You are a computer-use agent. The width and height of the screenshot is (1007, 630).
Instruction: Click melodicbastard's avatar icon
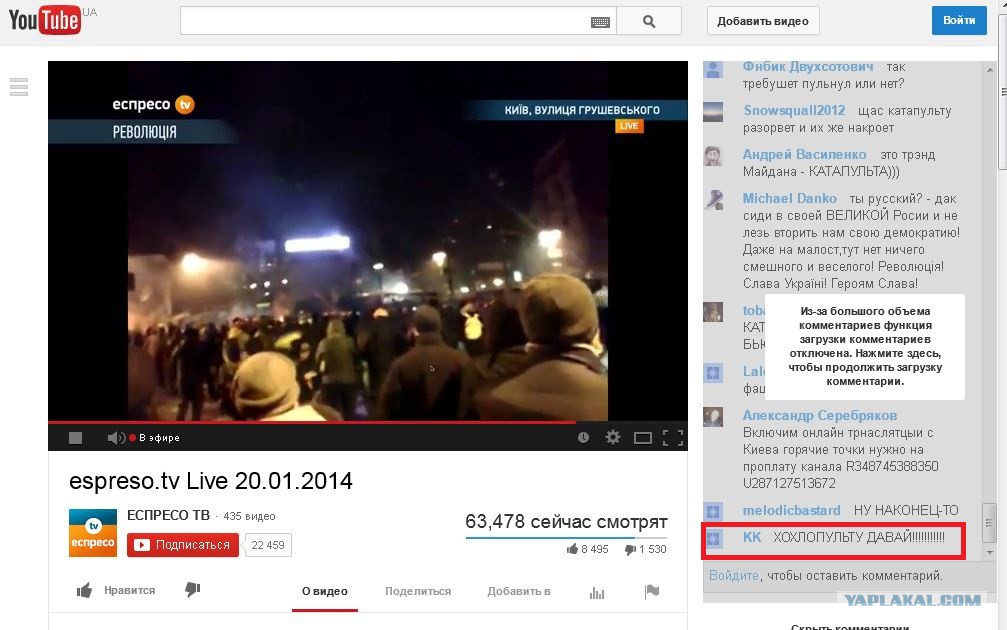tap(714, 512)
